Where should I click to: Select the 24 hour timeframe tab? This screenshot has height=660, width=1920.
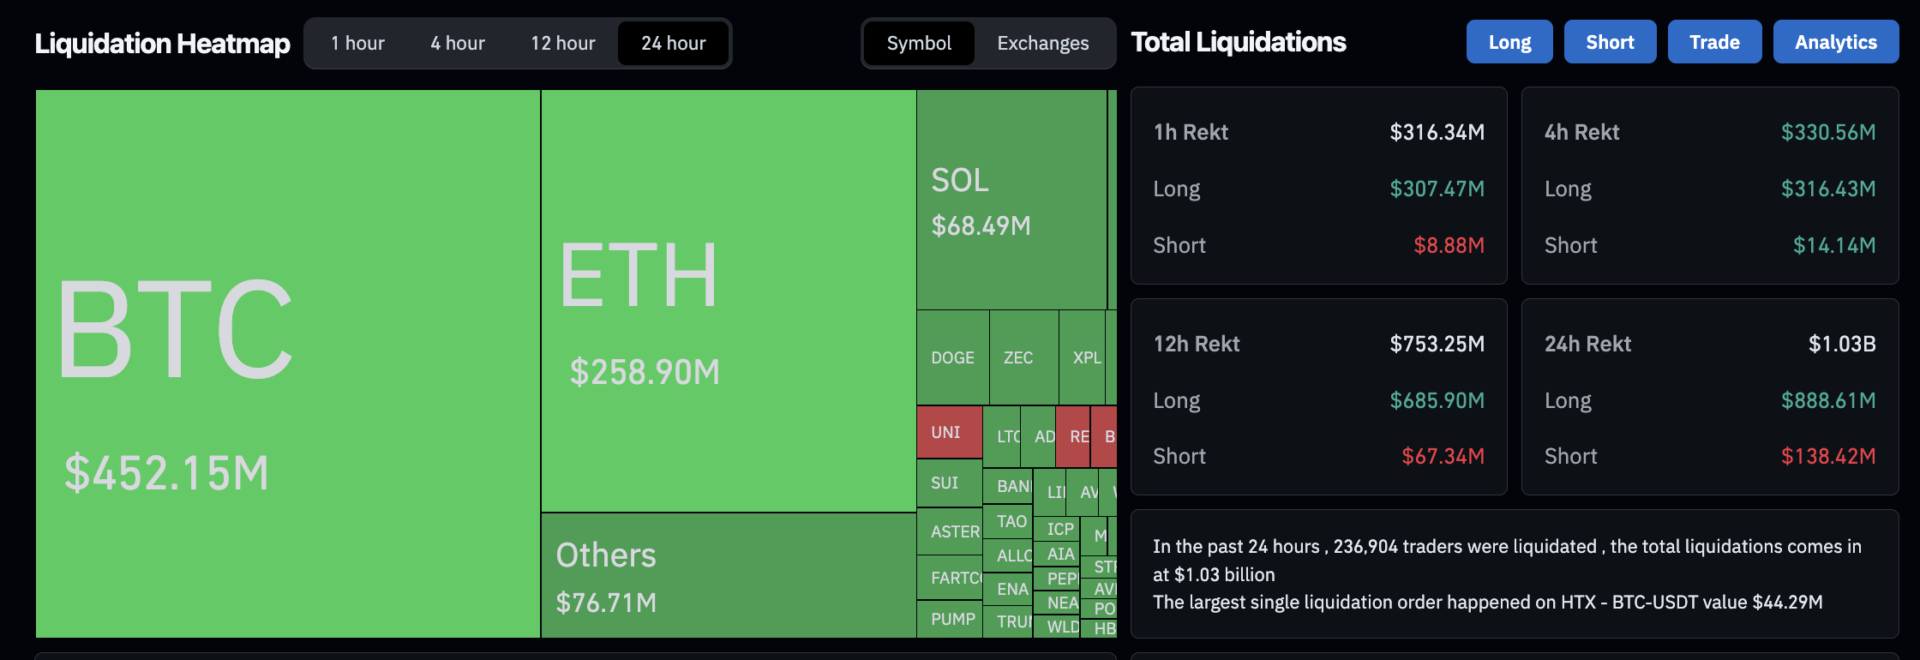click(673, 43)
